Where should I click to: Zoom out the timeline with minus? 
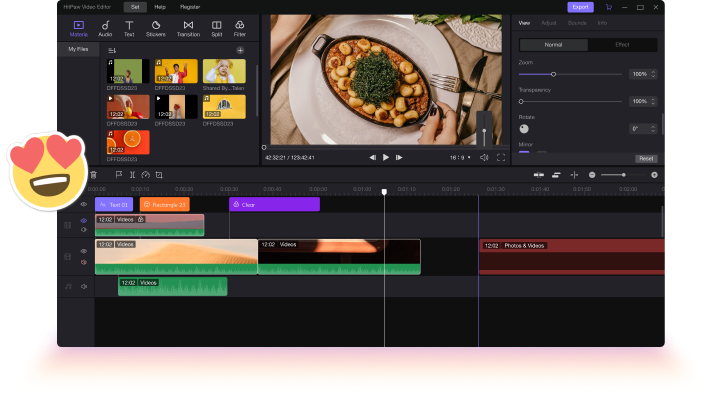pos(592,175)
